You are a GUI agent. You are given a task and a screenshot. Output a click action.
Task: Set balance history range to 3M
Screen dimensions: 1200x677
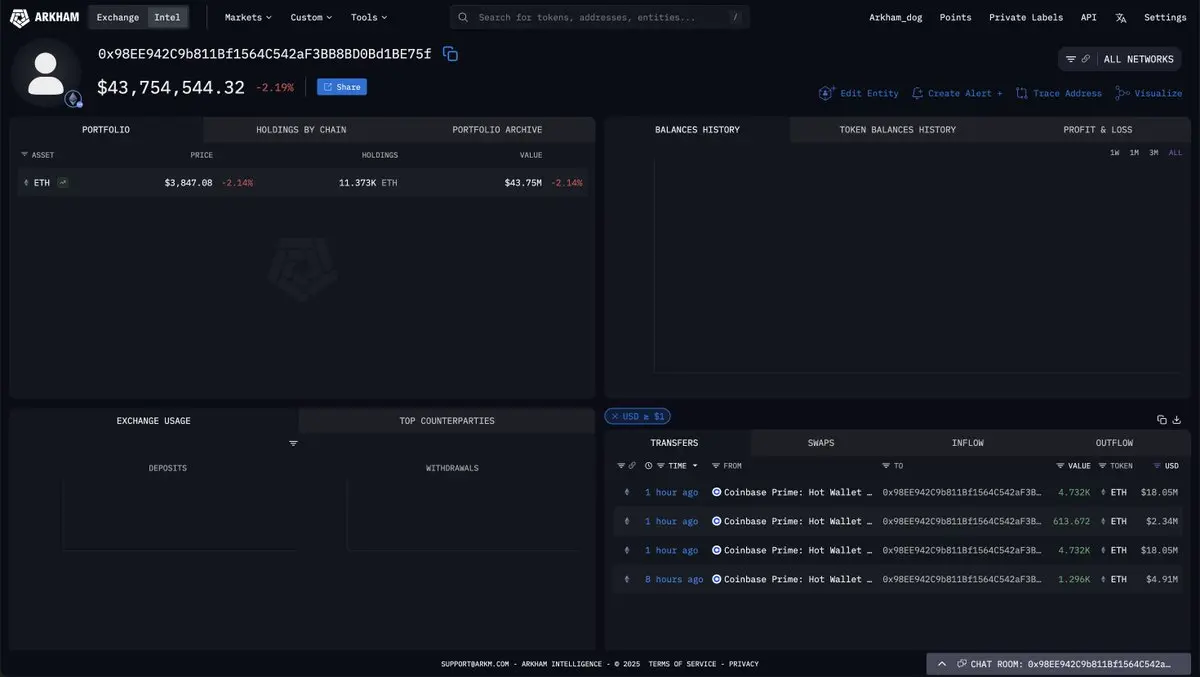(x=1154, y=153)
